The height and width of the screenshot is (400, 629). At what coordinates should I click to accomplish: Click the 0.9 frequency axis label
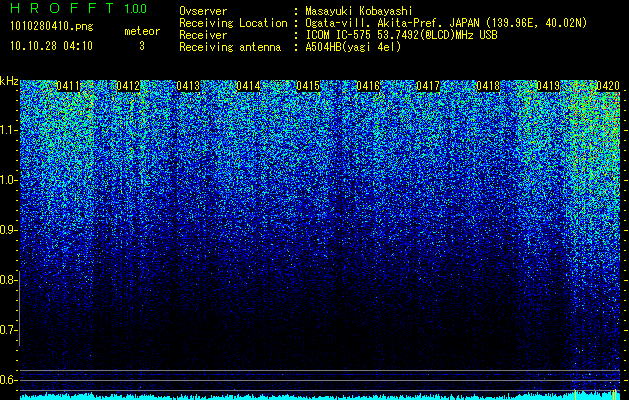pos(7,230)
